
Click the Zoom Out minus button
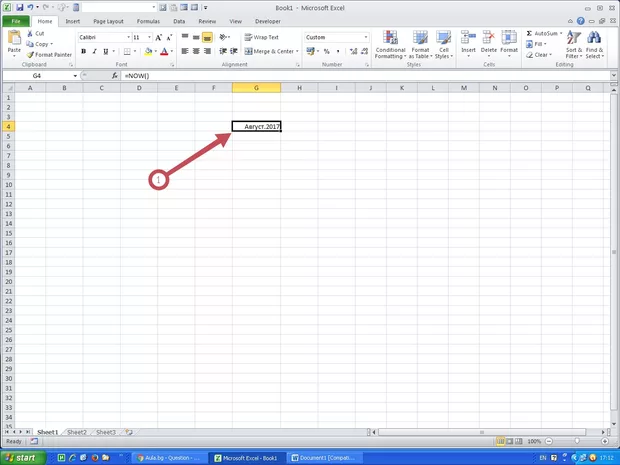[x=549, y=441]
